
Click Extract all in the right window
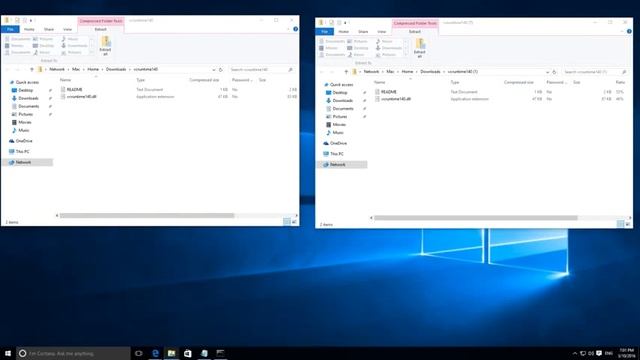coord(420,48)
